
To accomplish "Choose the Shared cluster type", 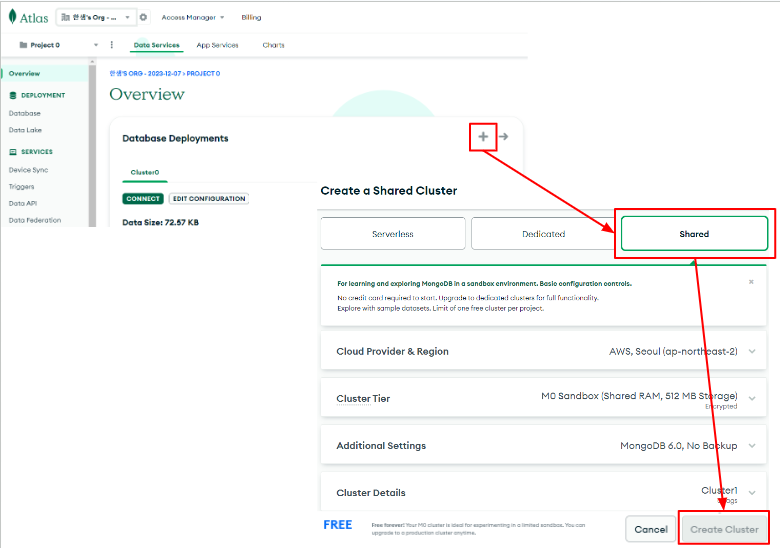I will pyautogui.click(x=694, y=234).
